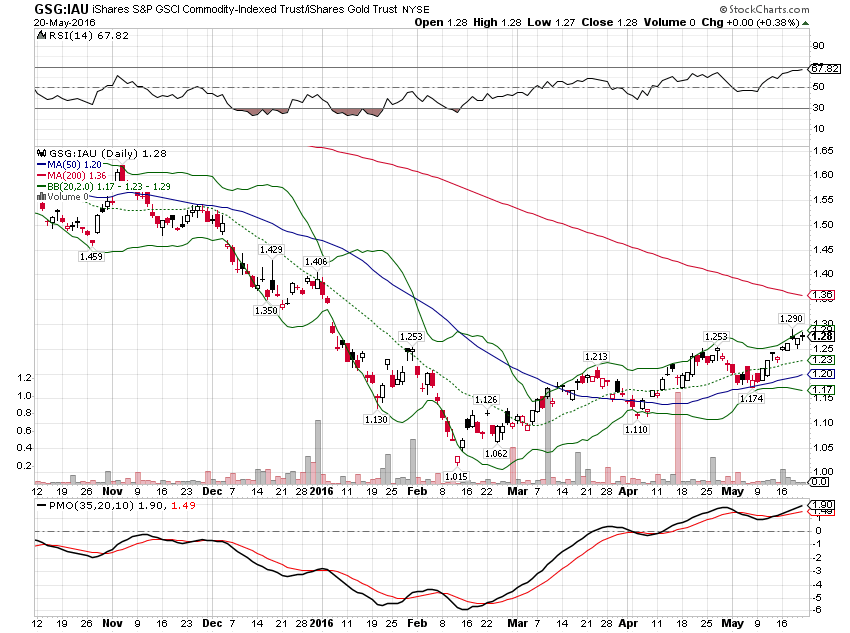The image size is (850, 633).
Task: Click the 1.55 price axis label
Action: (x=823, y=200)
